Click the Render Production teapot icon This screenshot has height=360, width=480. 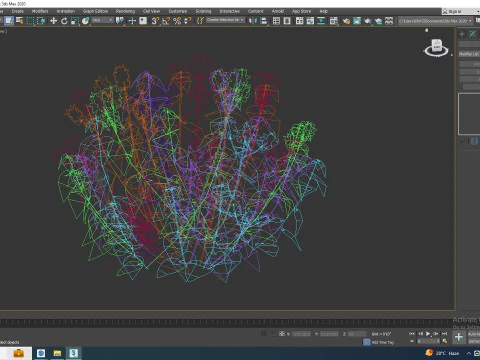point(368,21)
